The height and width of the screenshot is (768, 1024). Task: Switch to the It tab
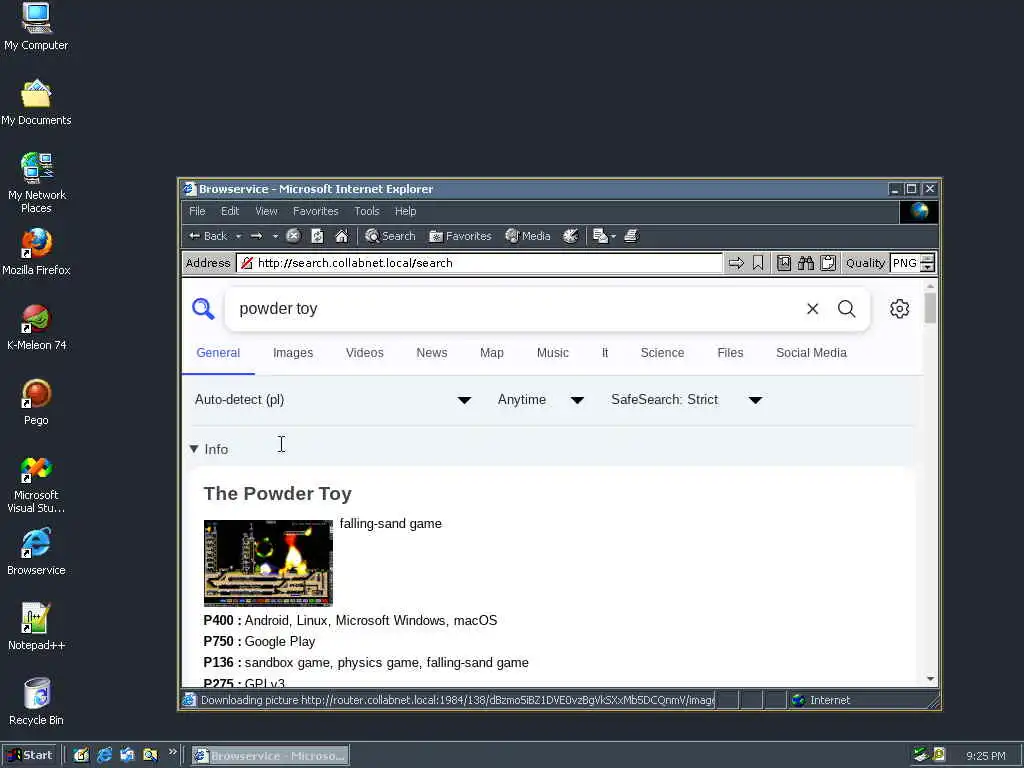(605, 353)
